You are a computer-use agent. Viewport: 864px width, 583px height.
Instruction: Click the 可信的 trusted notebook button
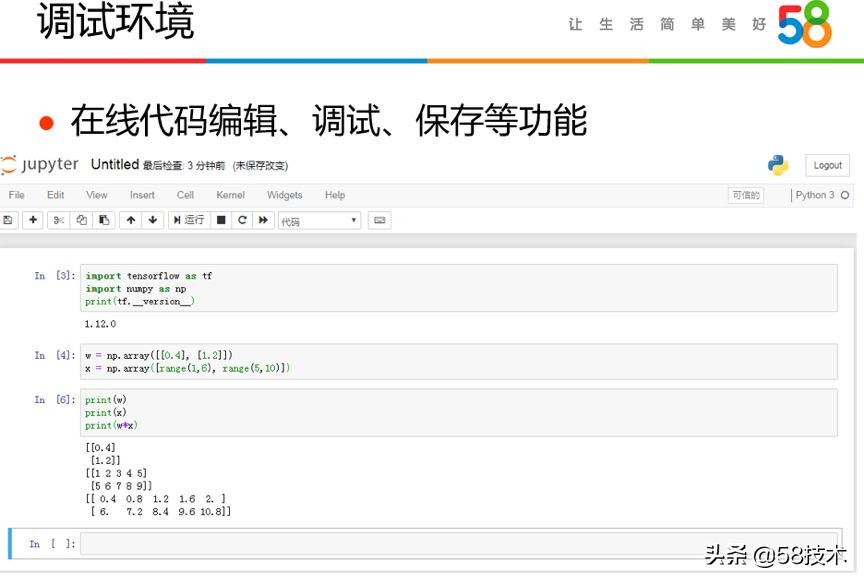point(746,195)
